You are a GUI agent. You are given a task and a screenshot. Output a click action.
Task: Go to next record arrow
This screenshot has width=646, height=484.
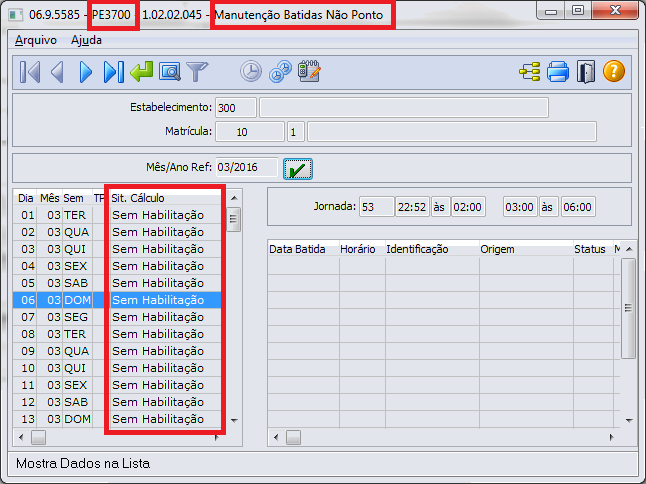[x=85, y=72]
